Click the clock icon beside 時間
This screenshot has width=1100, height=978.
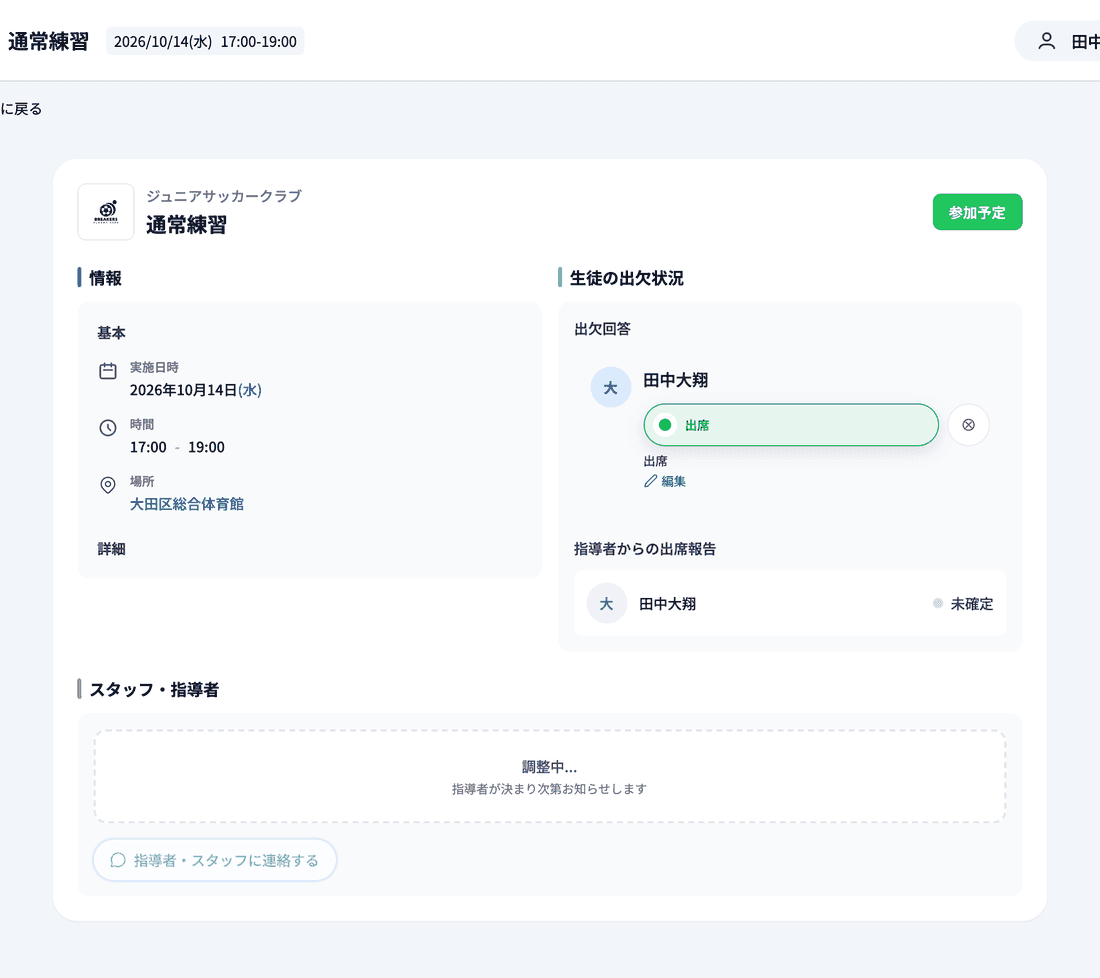click(107, 428)
